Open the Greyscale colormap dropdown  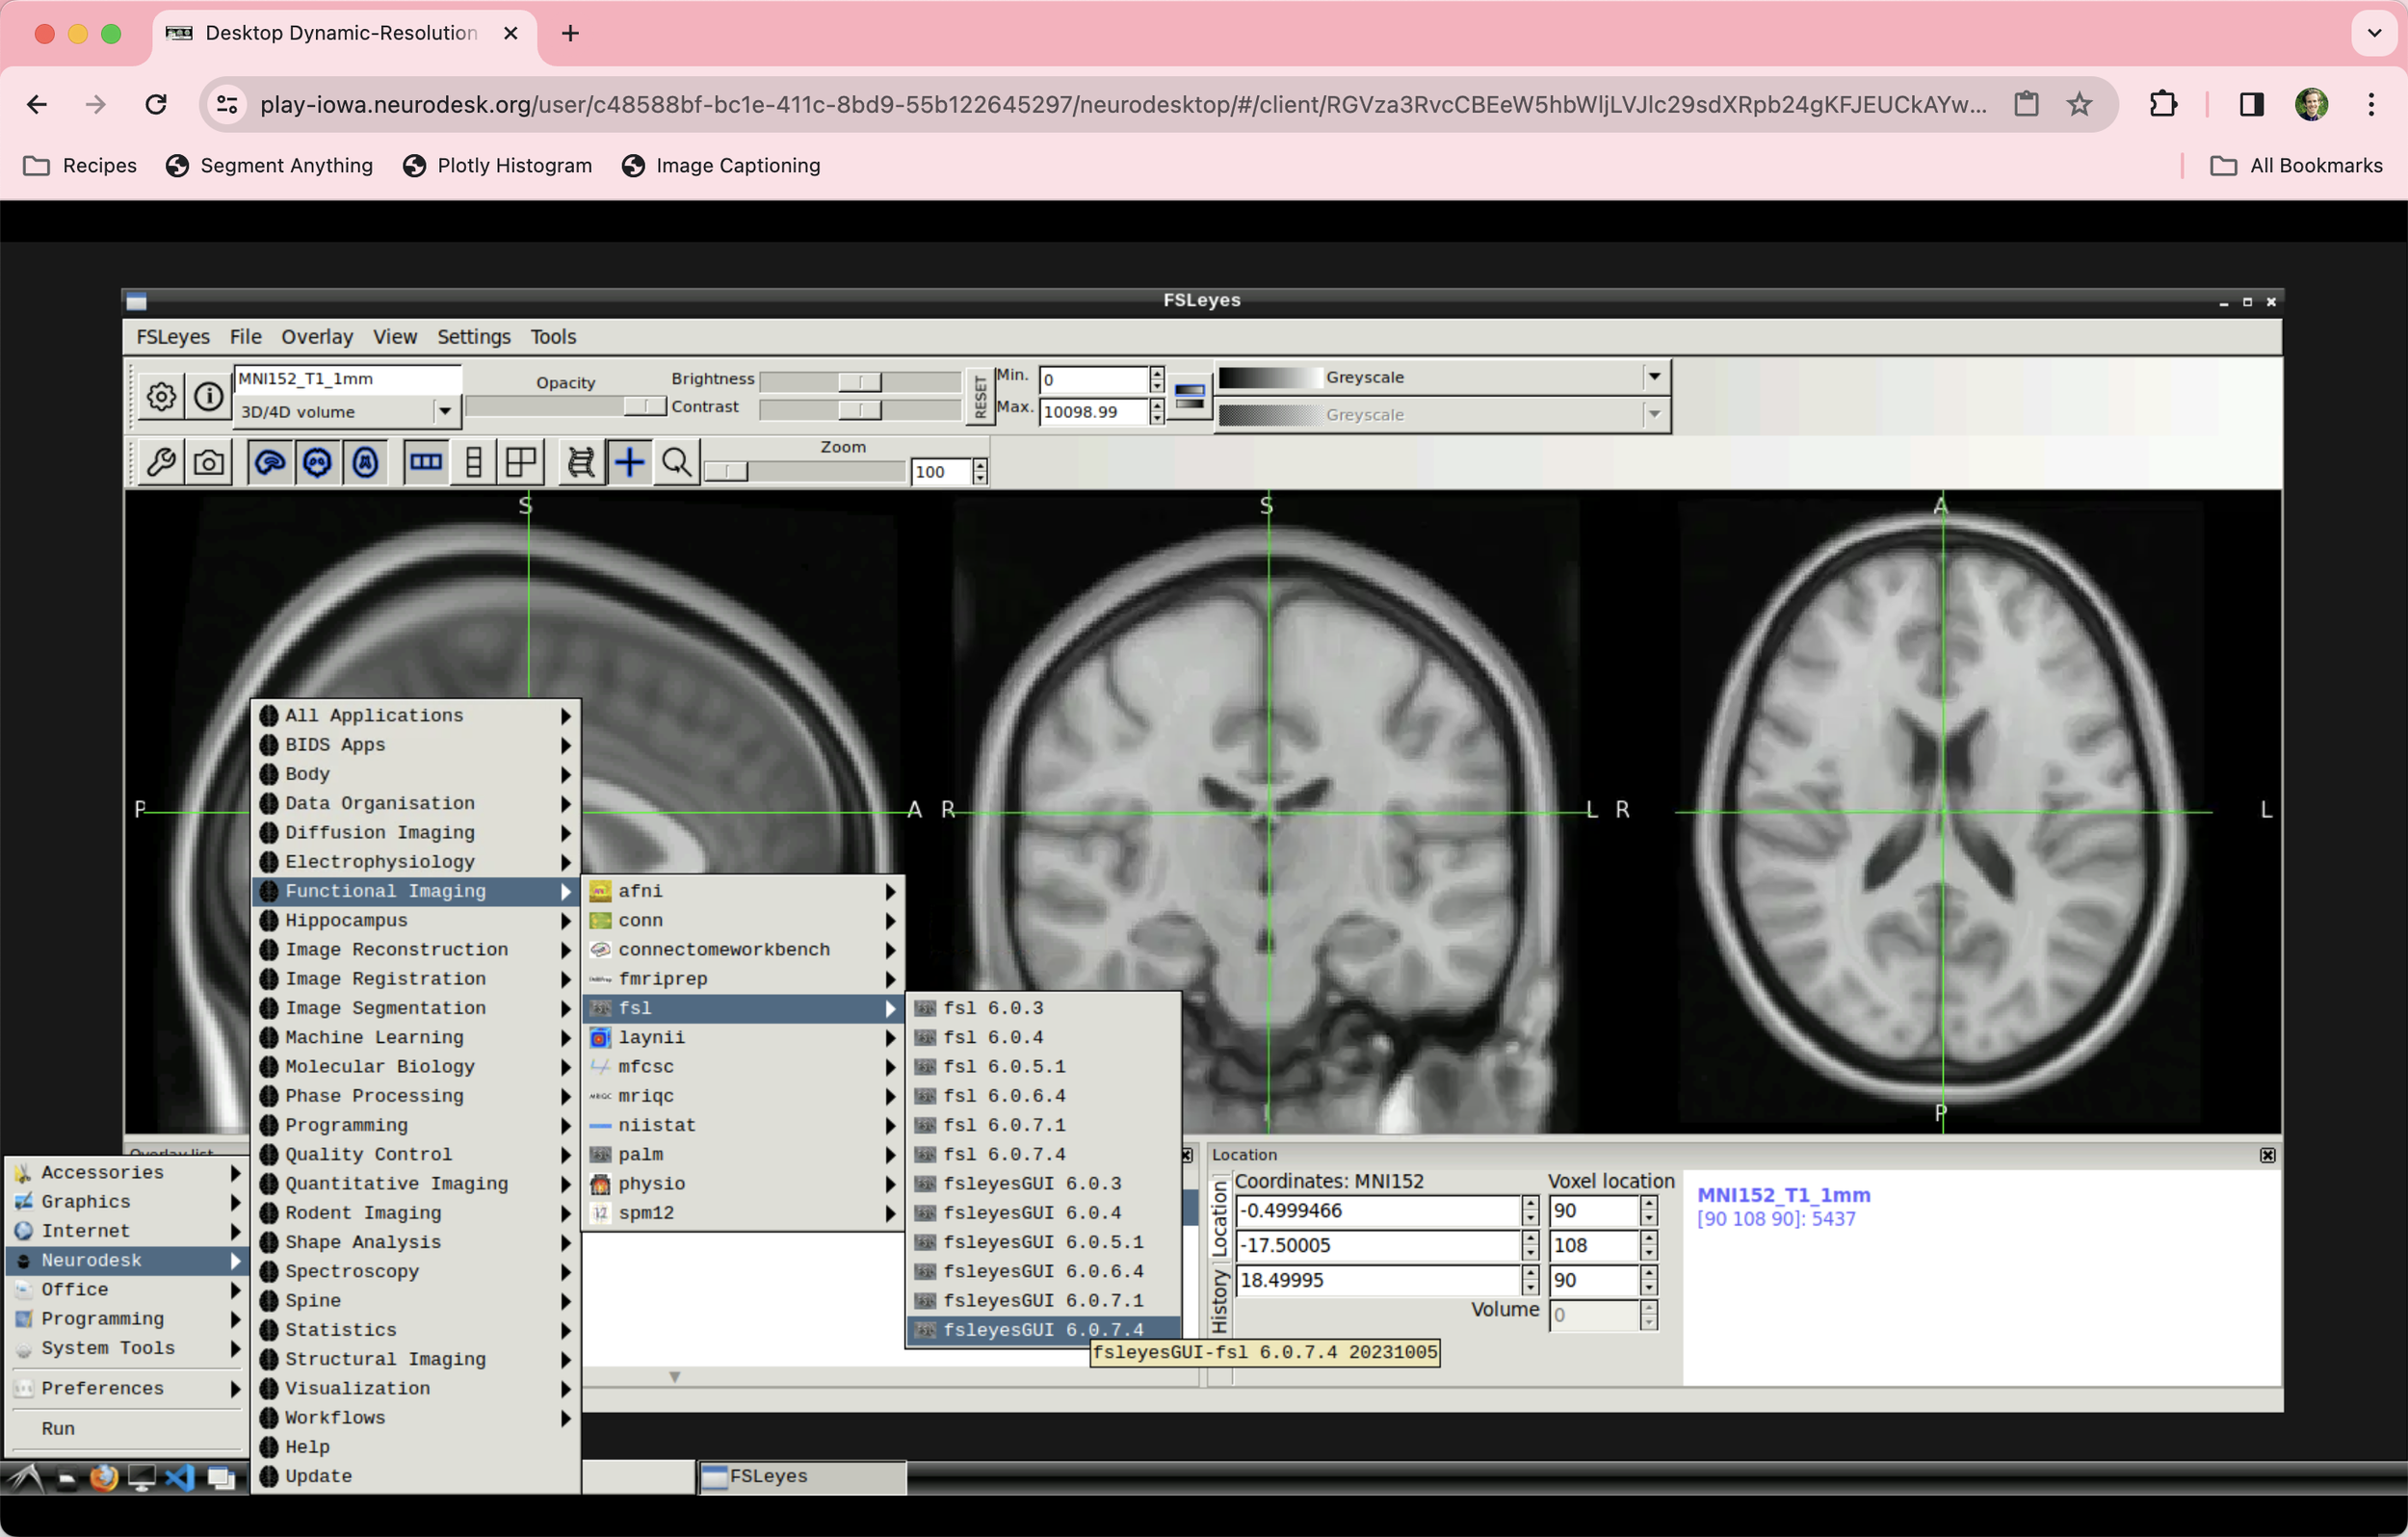(x=1655, y=377)
